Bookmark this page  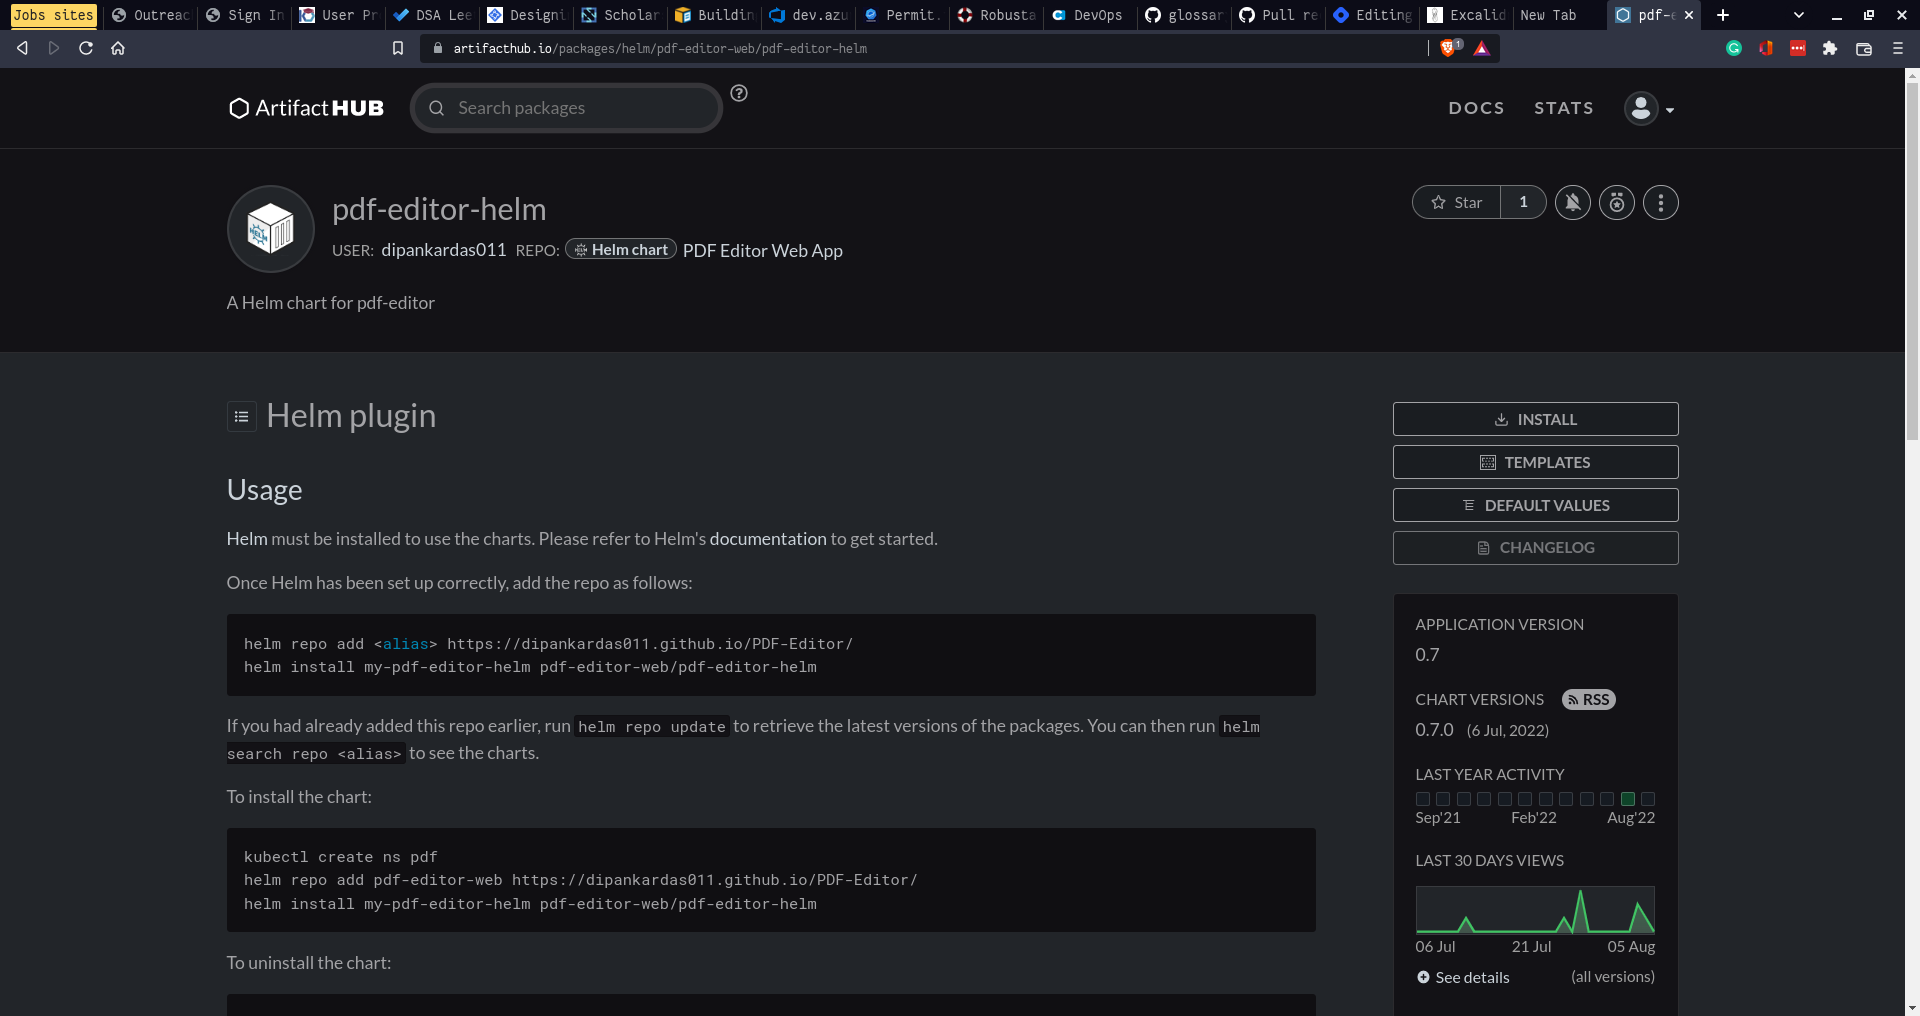[398, 48]
